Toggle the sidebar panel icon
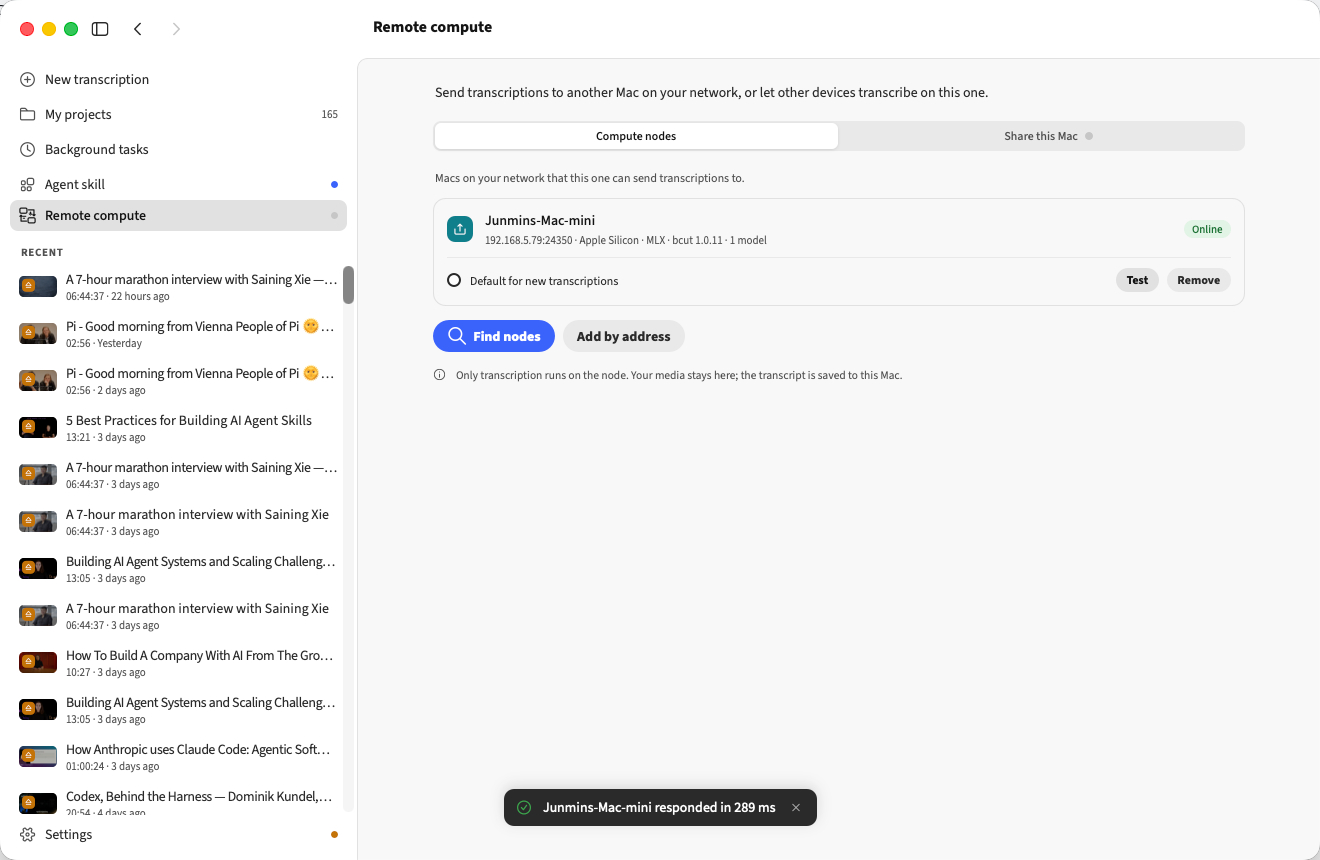Image resolution: width=1320 pixels, height=860 pixels. click(100, 29)
